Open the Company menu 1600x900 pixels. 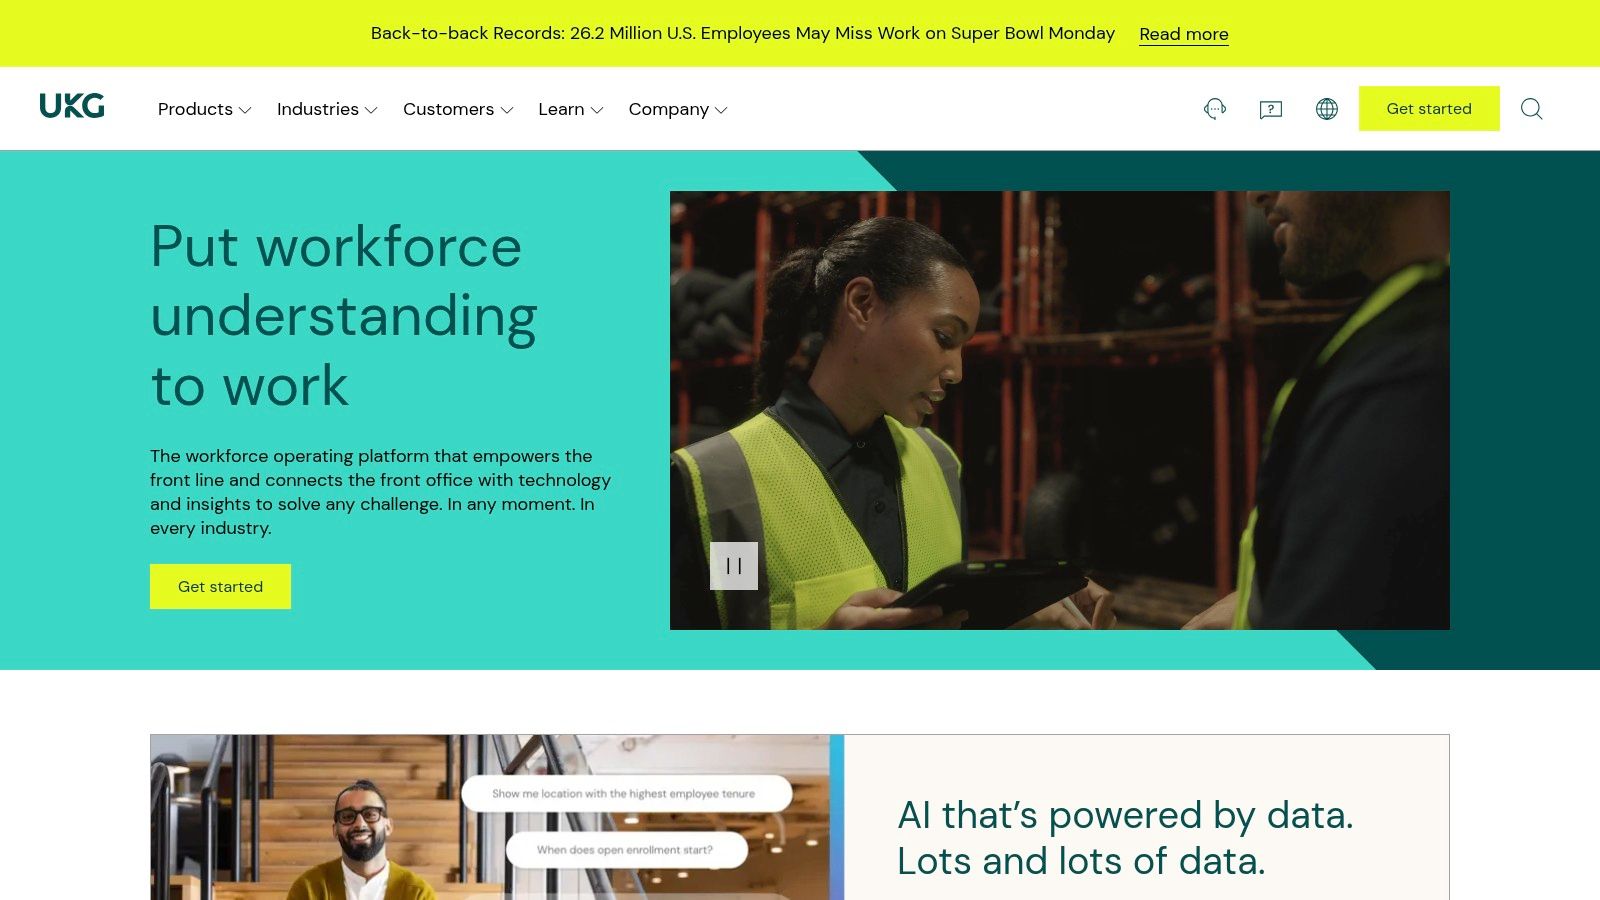(x=678, y=109)
